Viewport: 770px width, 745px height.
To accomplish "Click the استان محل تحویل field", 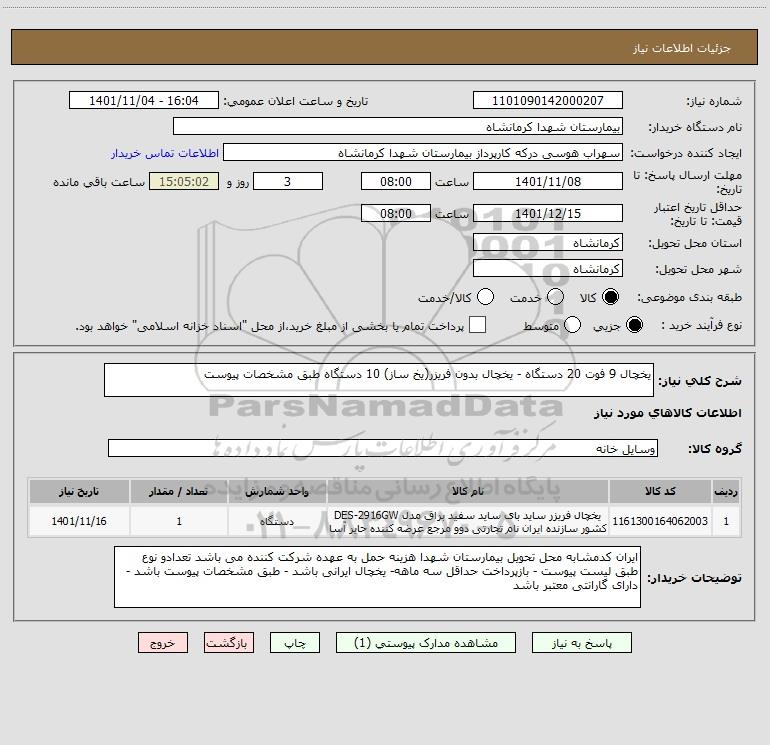I will pos(548,243).
